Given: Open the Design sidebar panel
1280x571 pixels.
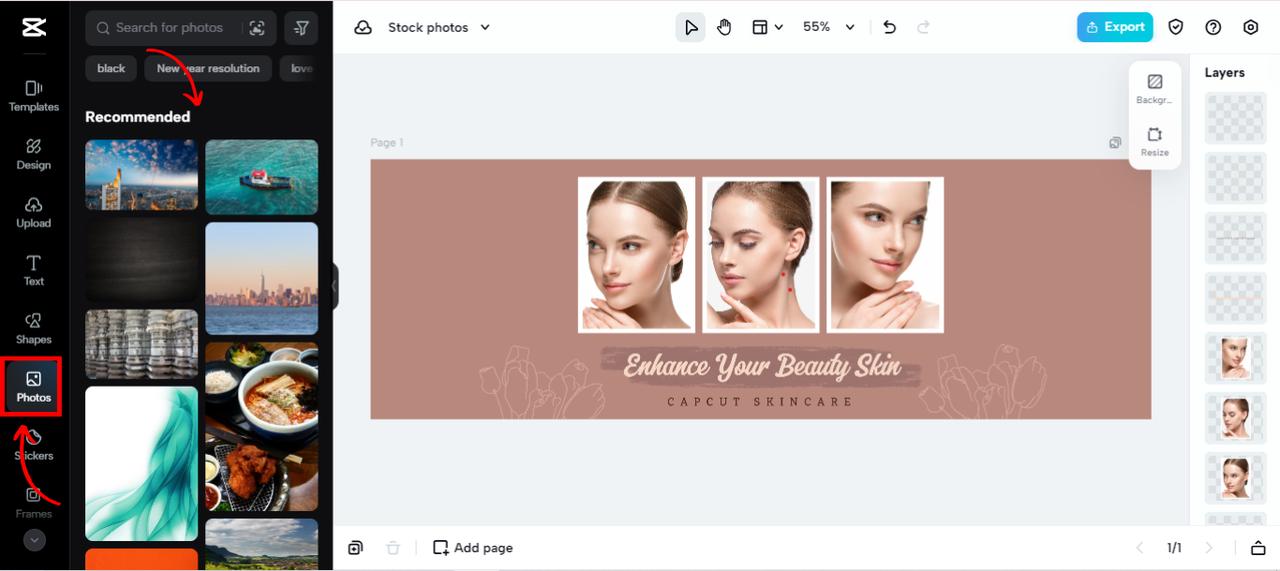Looking at the screenshot, I should click(34, 154).
